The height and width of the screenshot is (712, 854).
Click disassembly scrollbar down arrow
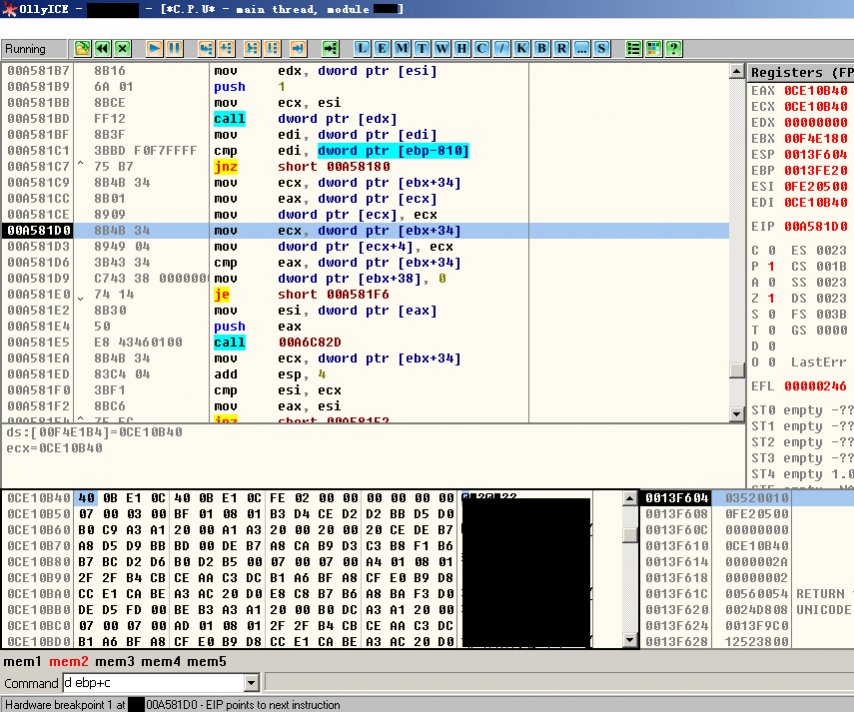[x=736, y=414]
